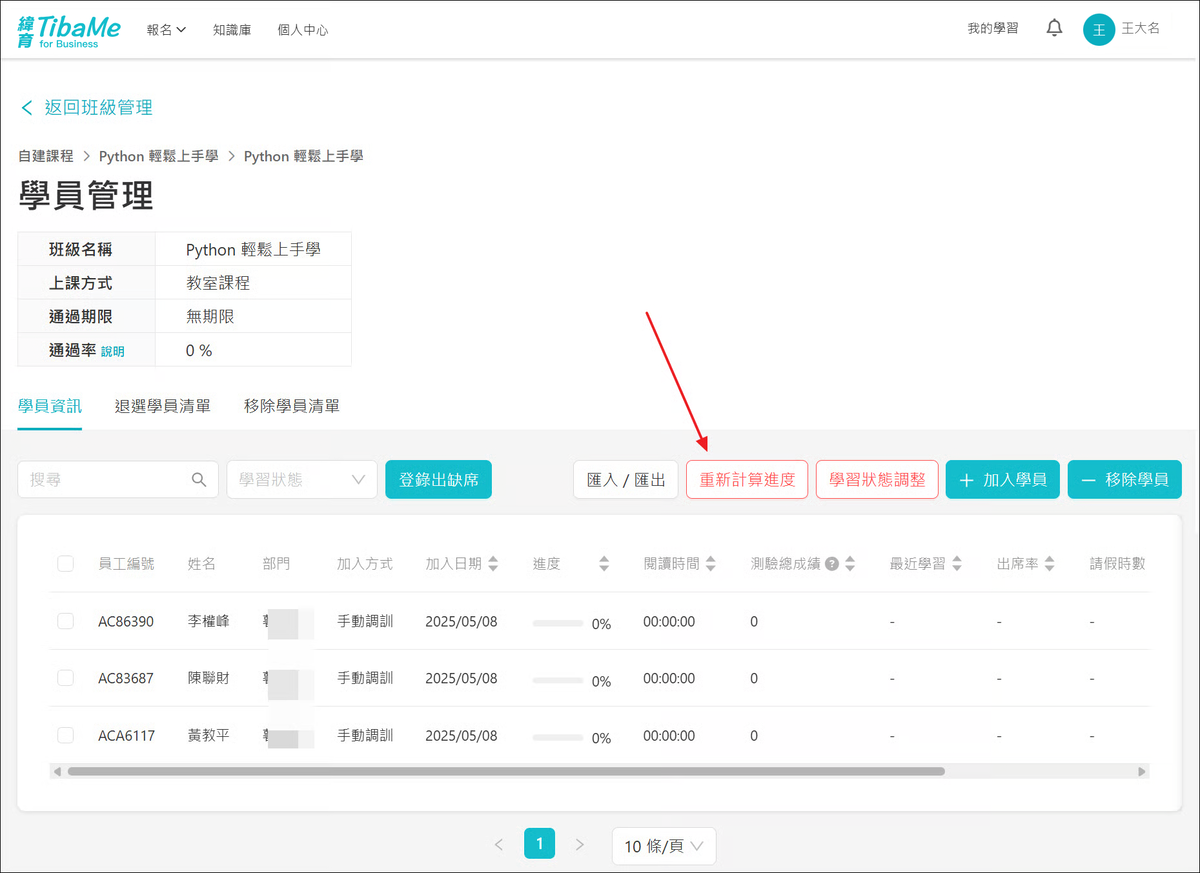The width and height of the screenshot is (1200, 873).
Task: Click the student search input field
Action: (x=105, y=480)
